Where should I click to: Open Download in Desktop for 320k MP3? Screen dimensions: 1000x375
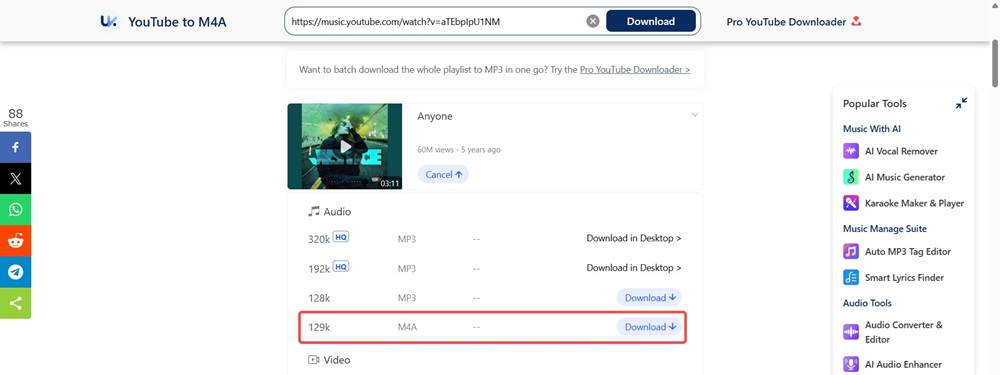click(x=634, y=239)
